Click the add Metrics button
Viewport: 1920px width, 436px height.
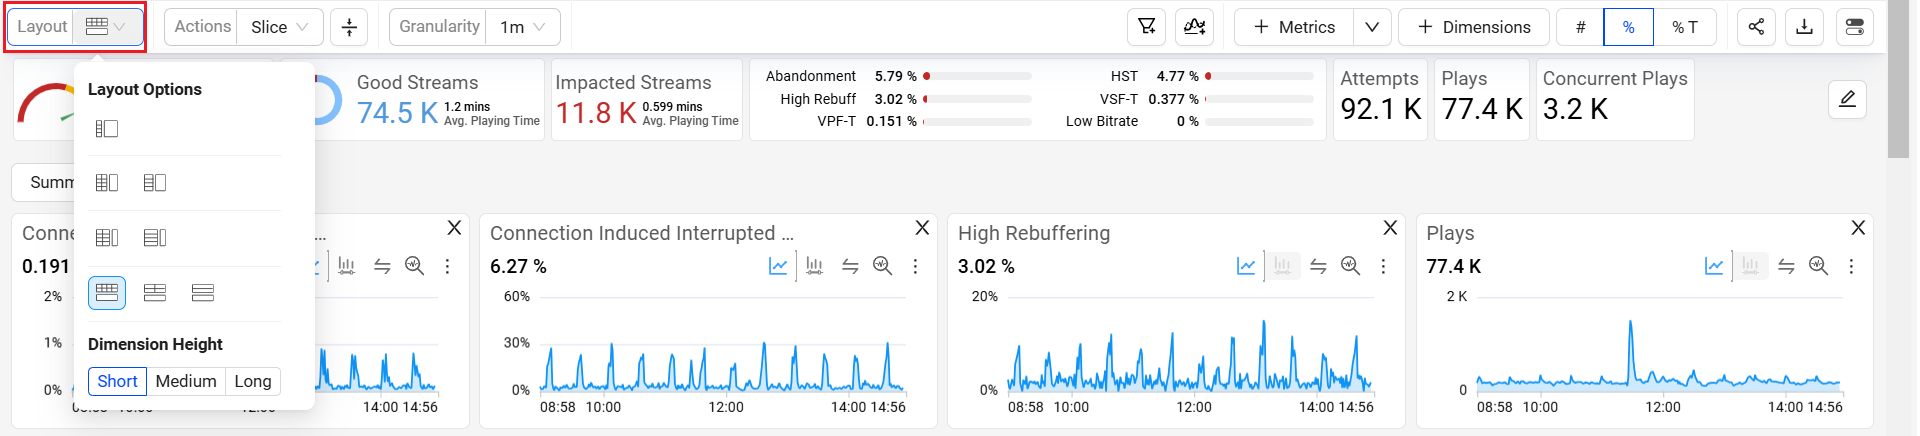pyautogui.click(x=1294, y=27)
